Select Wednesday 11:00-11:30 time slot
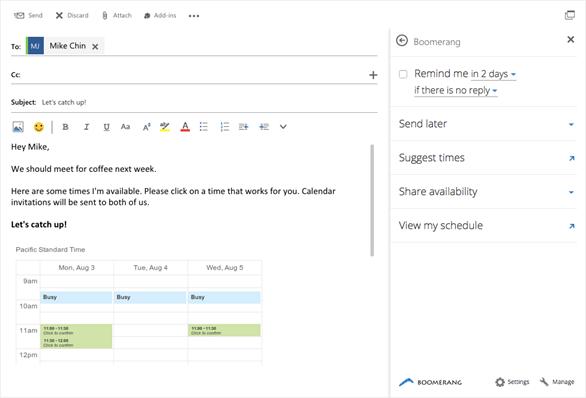The image size is (586, 398). (224, 330)
